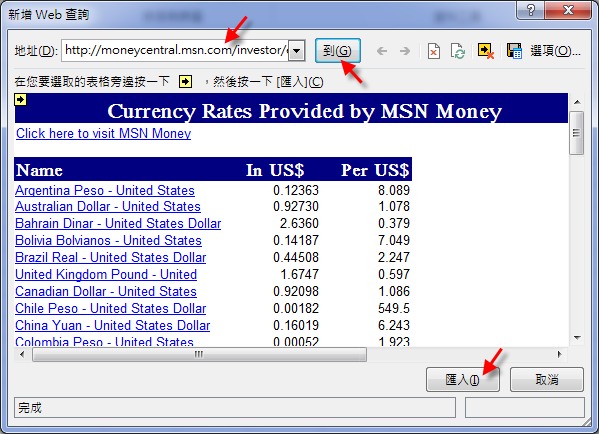Click the 到(G) Go button
599x434 pixels.
click(x=338, y=50)
